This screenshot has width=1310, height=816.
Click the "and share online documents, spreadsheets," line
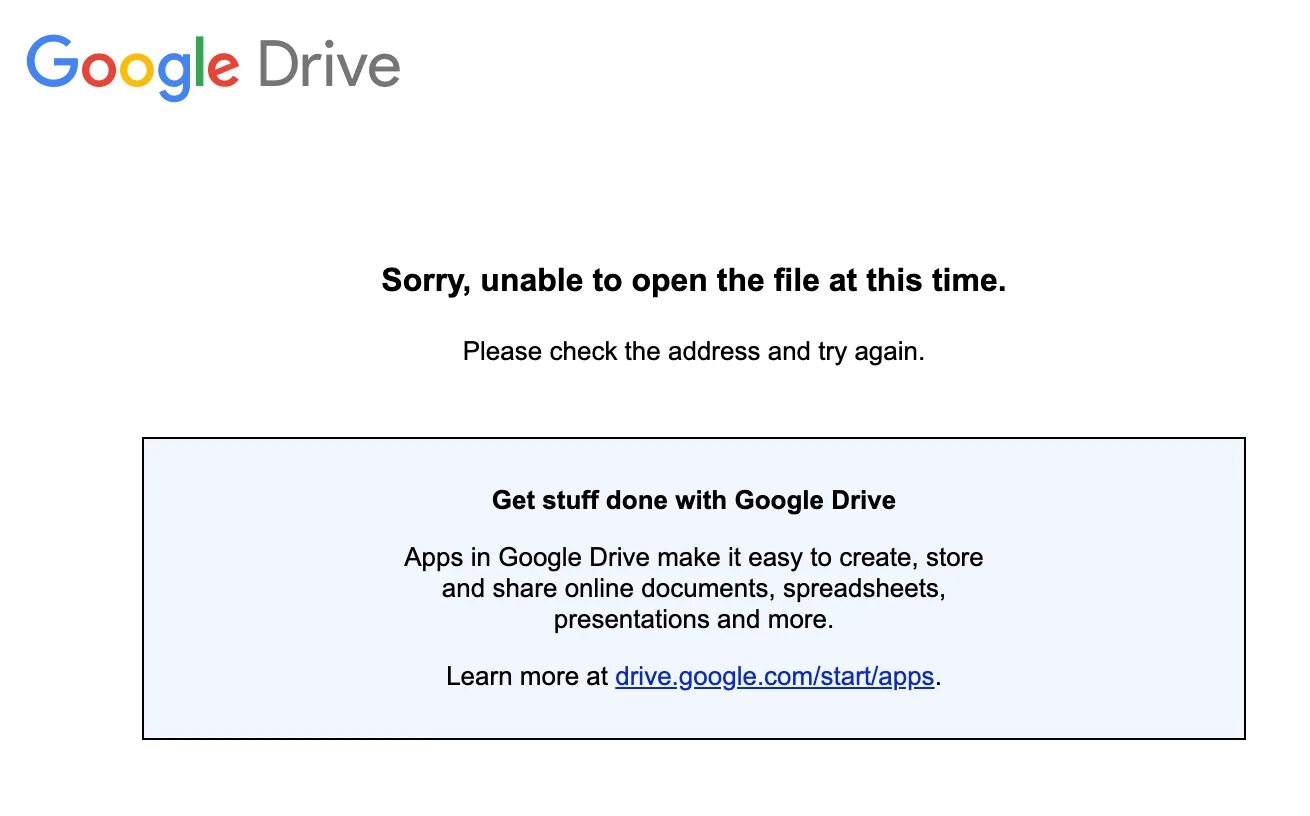point(693,588)
